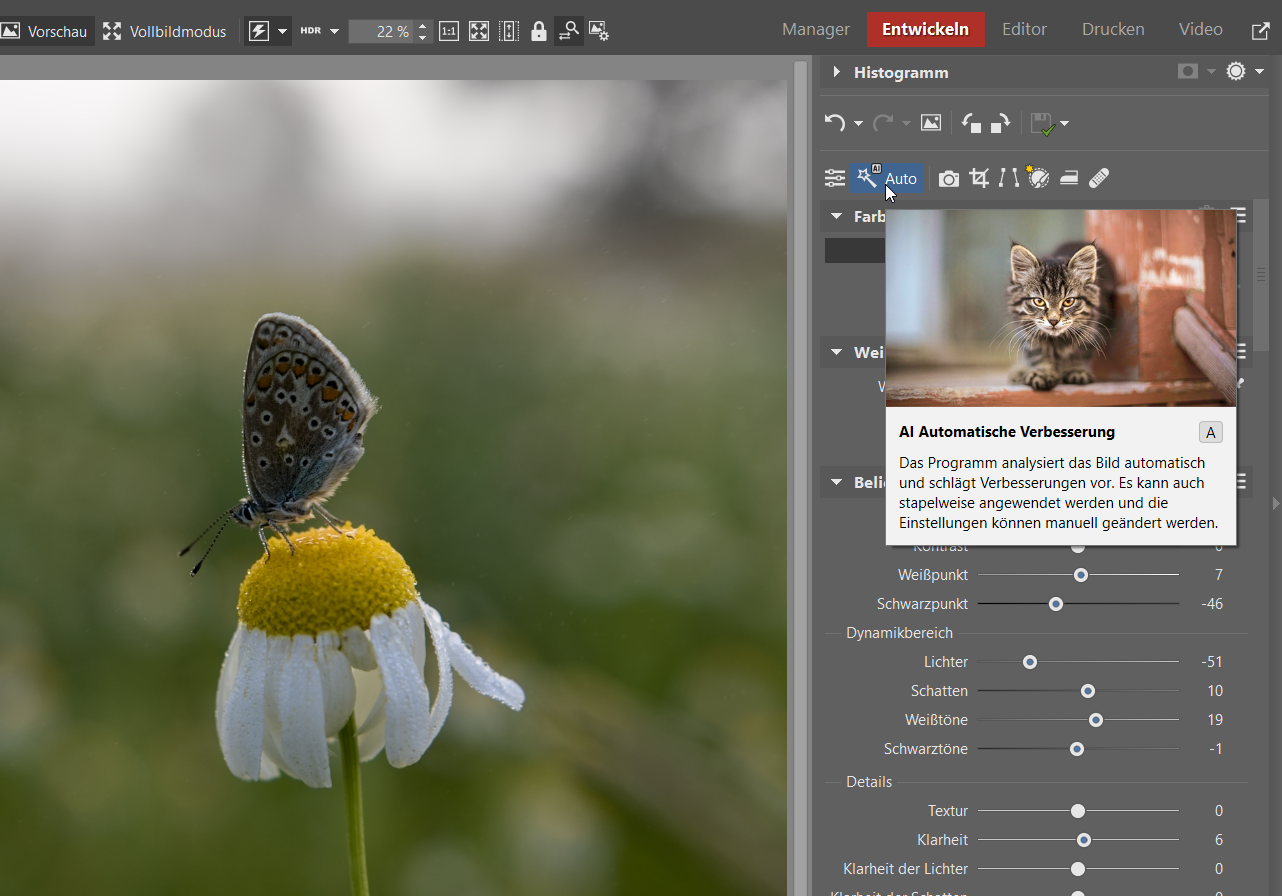Open the retouching band-aid tool

(1098, 178)
